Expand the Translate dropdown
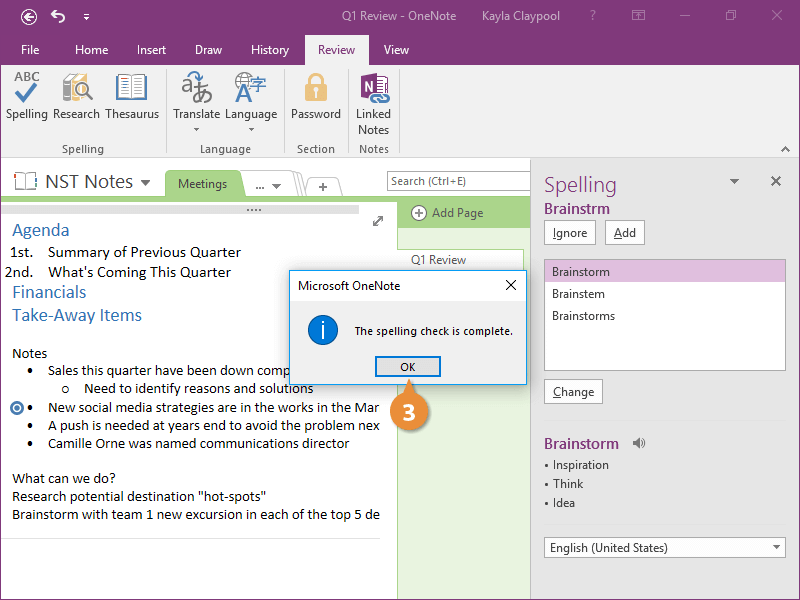This screenshot has width=800, height=600. (196, 128)
